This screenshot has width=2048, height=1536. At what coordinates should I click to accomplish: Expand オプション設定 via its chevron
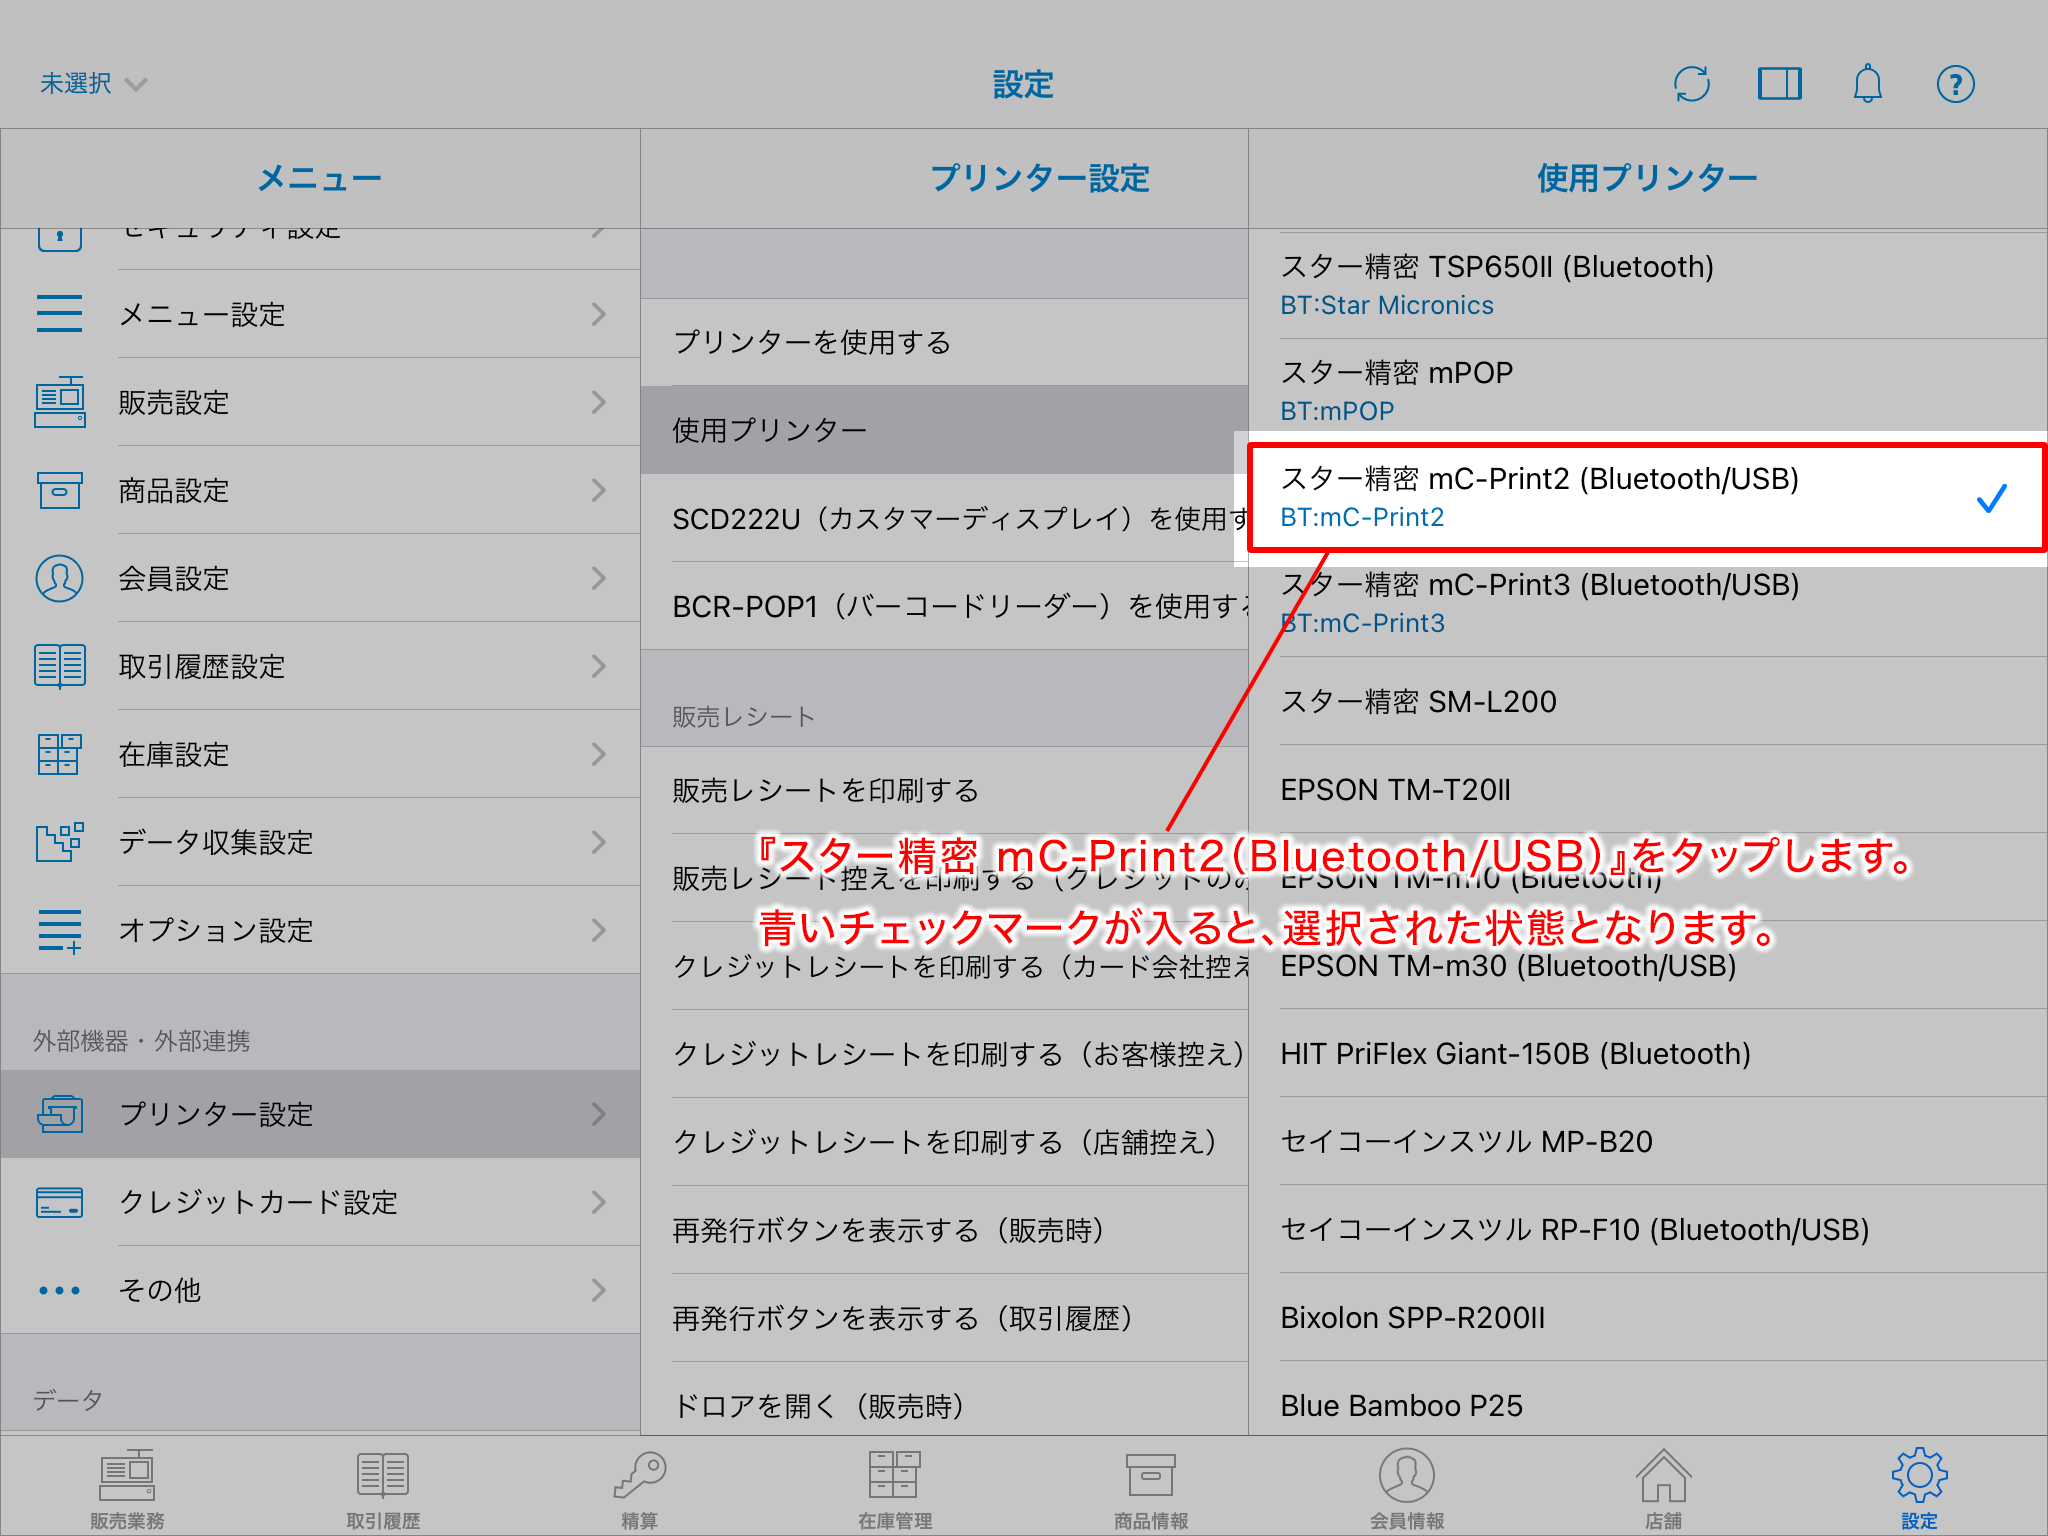point(598,930)
